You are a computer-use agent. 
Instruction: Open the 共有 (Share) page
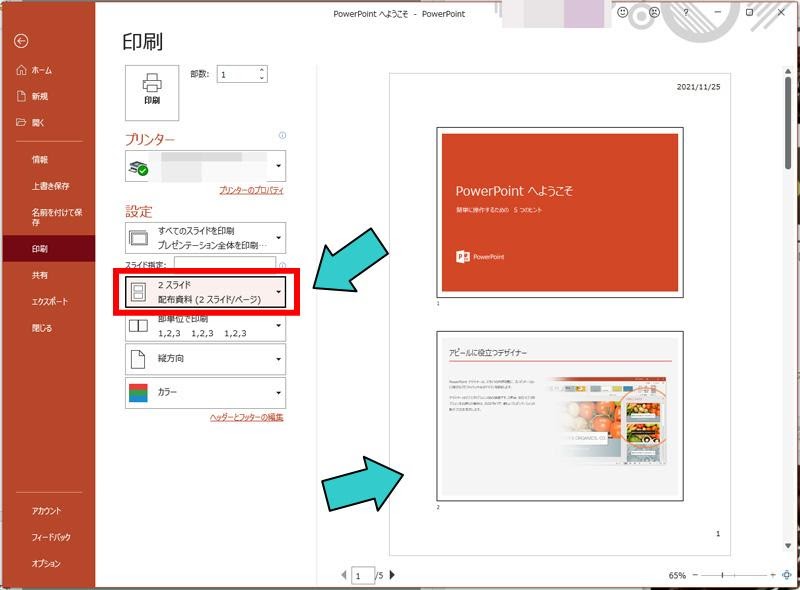[40, 275]
